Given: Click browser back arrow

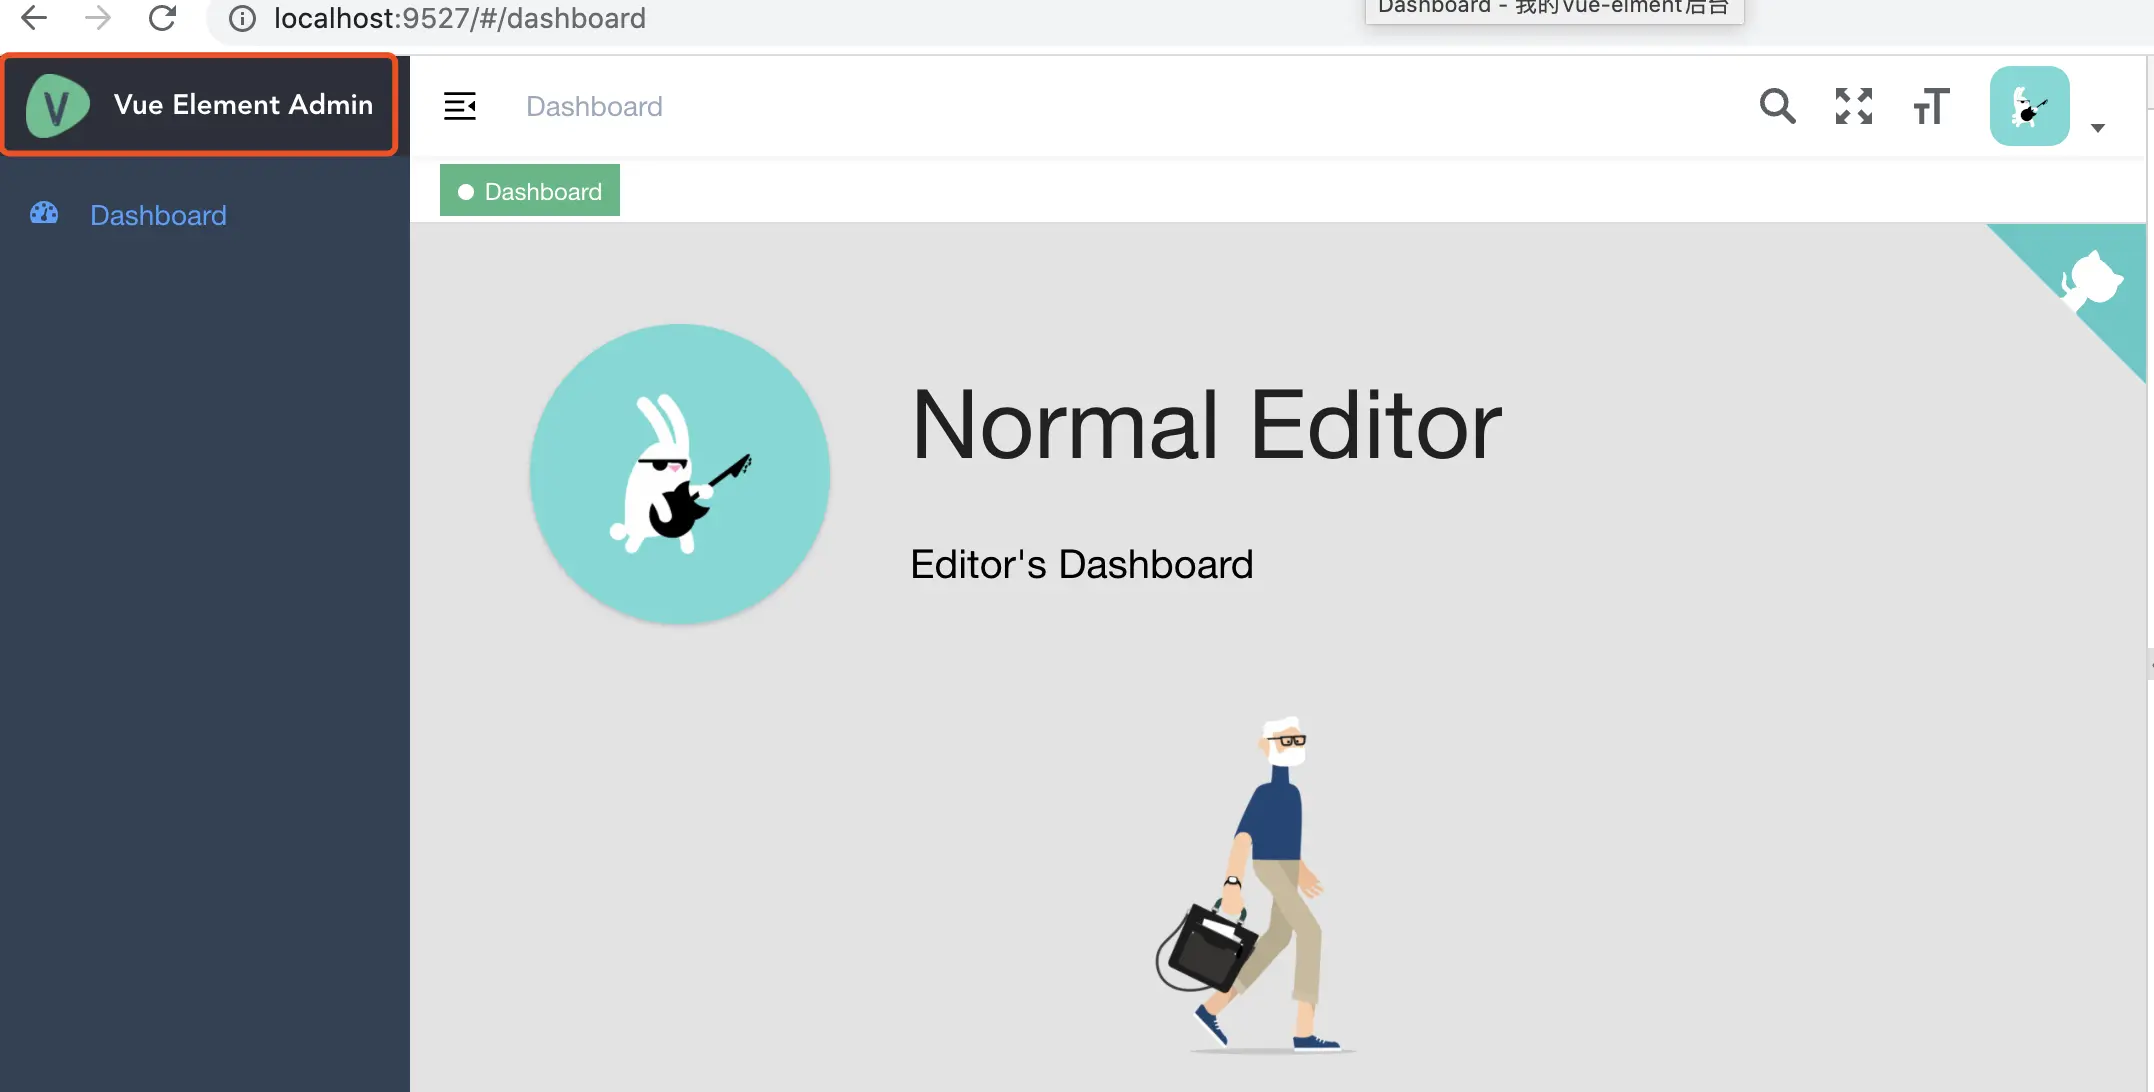Looking at the screenshot, I should [x=34, y=18].
